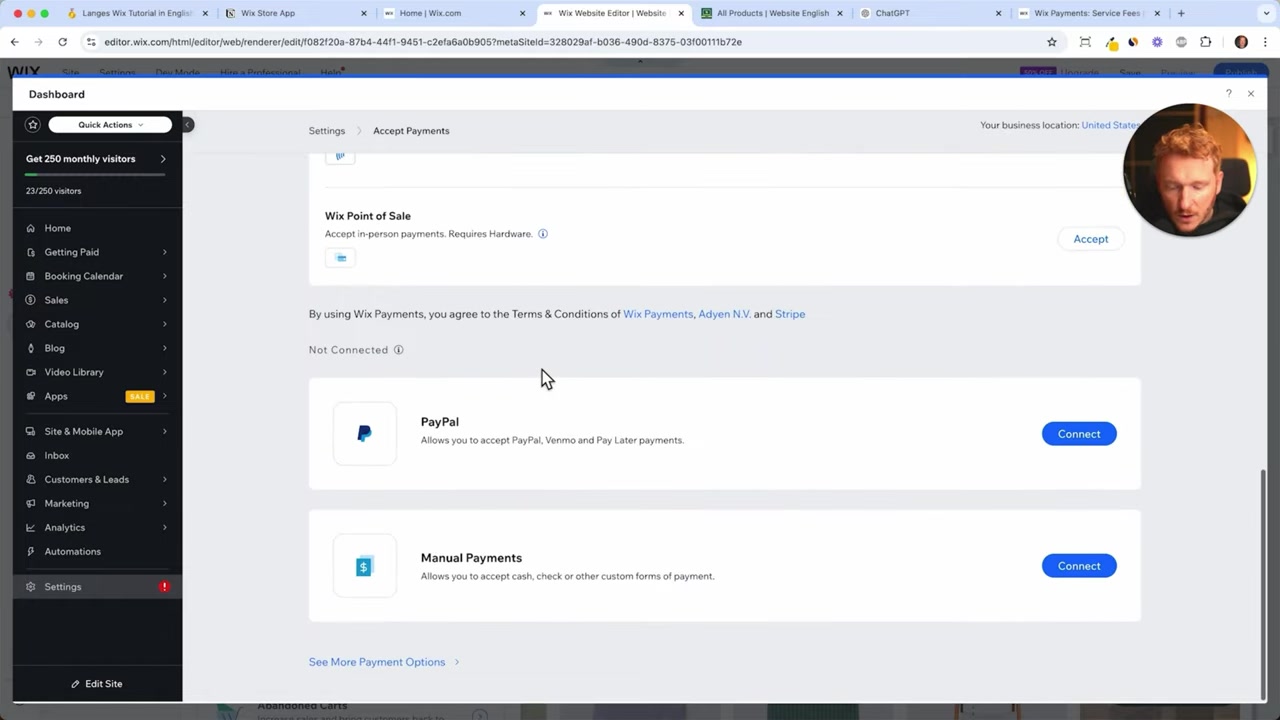The height and width of the screenshot is (720, 1280).
Task: Click the Apps icon in the sidebar
Action: (31, 396)
